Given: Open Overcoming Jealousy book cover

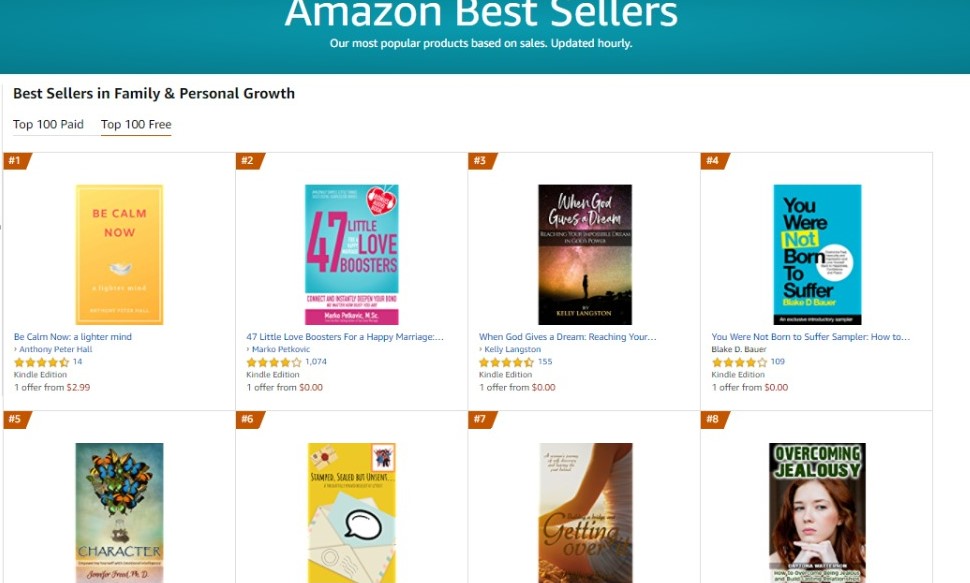Looking at the screenshot, I should click(816, 512).
